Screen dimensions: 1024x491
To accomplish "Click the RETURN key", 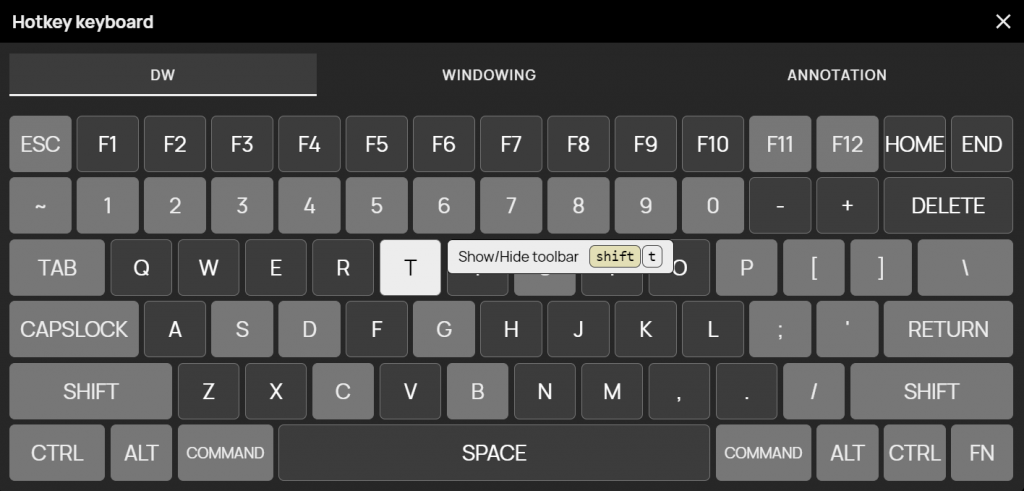I will 948,329.
